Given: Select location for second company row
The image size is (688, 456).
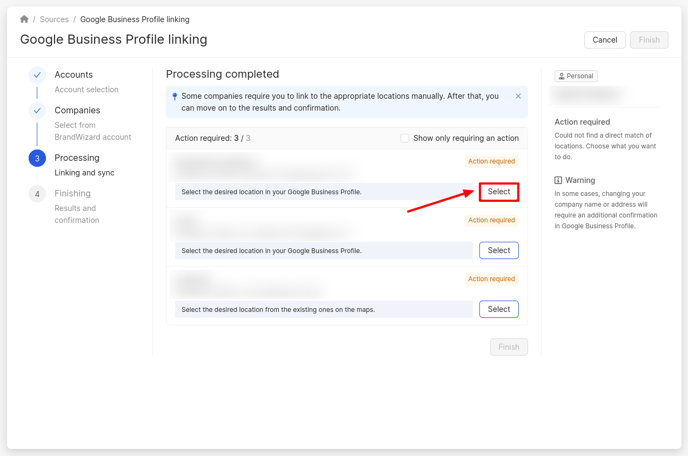Looking at the screenshot, I should click(499, 251).
